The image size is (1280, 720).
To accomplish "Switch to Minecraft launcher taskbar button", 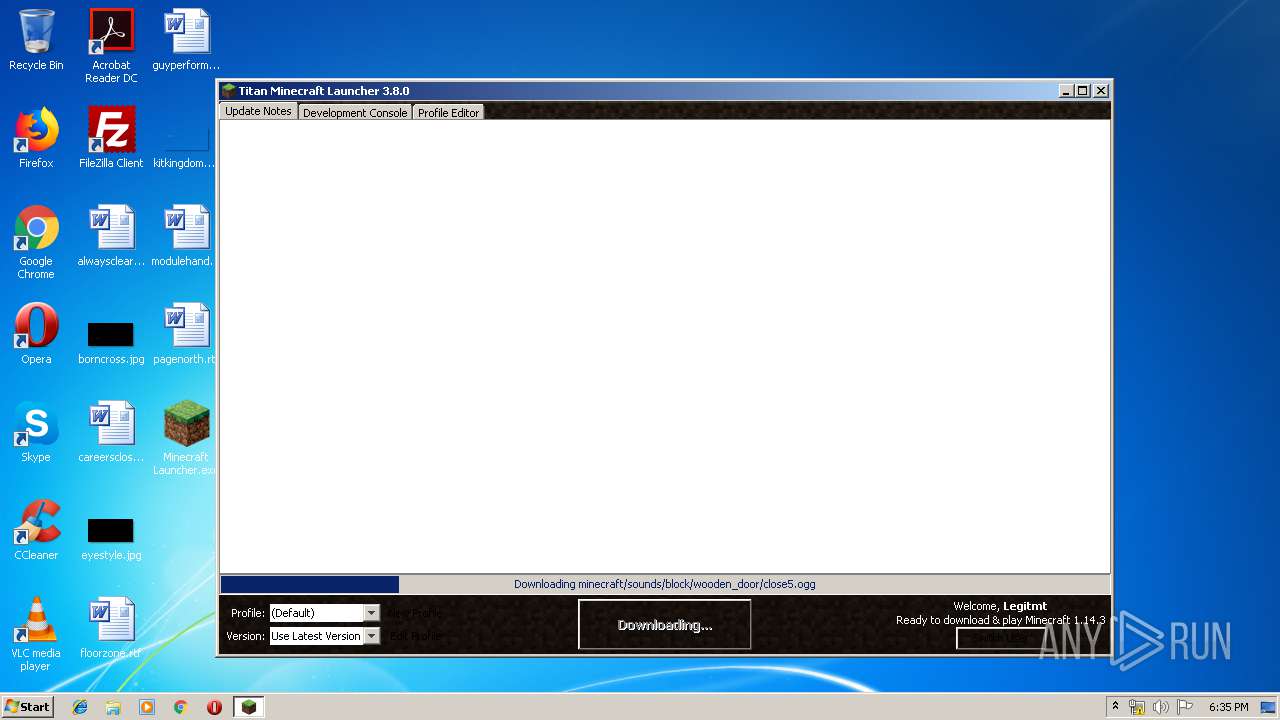I will (248, 707).
